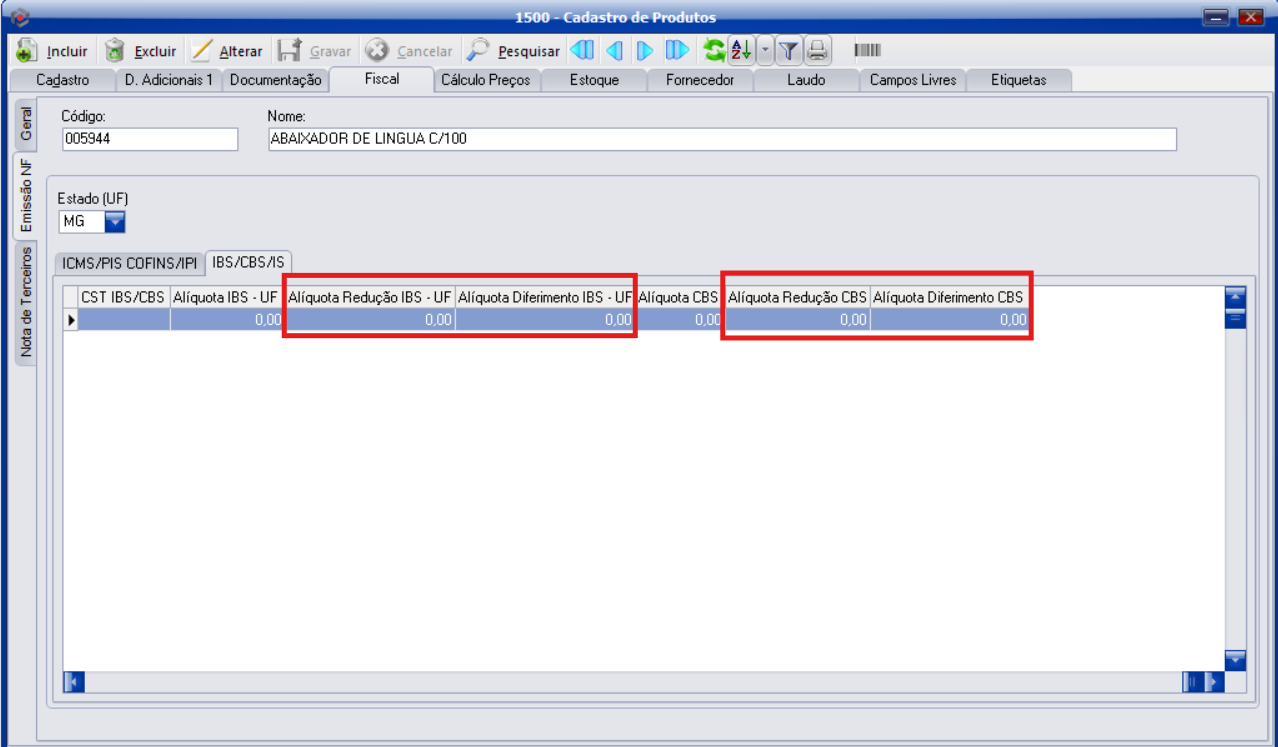Go to the next record arrow
Viewport: 1278px width, 747px height.
645,51
